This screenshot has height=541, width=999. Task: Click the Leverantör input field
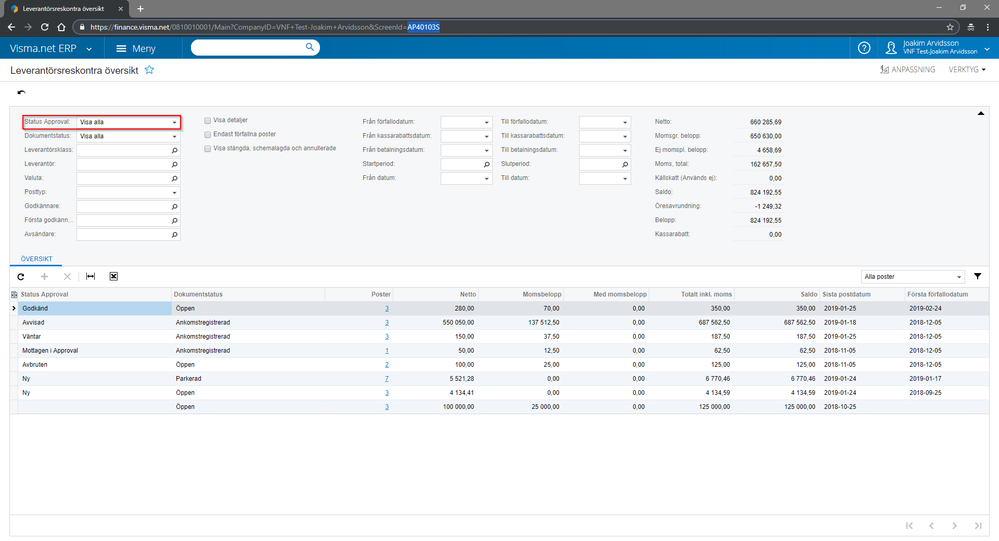[x=123, y=164]
